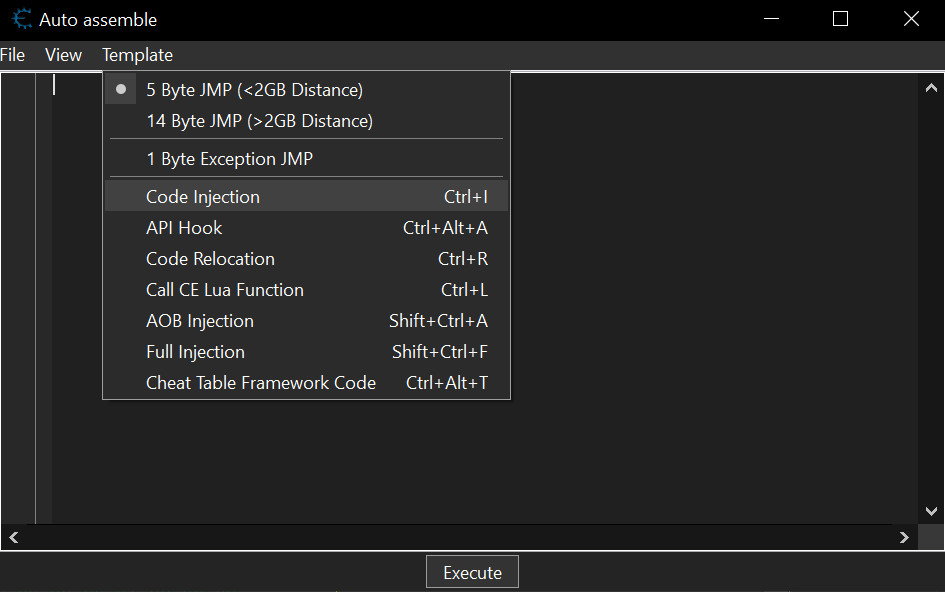Choose Code Injection template
The width and height of the screenshot is (945, 592).
coord(203,197)
